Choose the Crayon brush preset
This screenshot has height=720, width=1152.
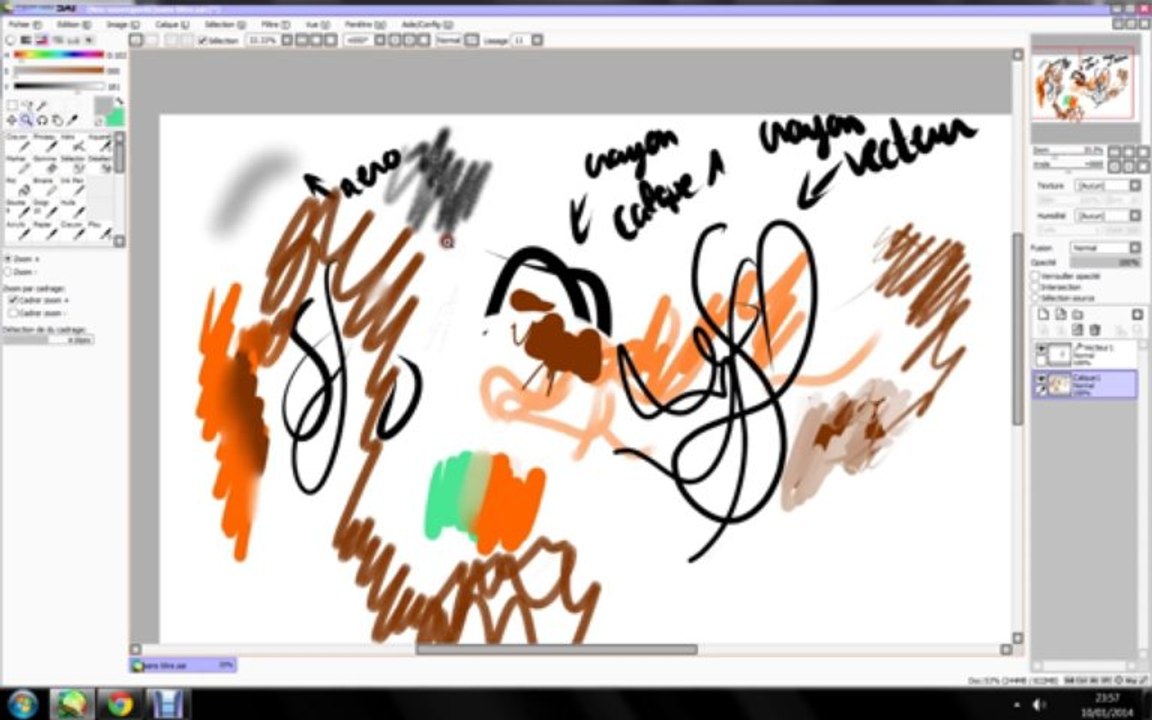point(18,143)
